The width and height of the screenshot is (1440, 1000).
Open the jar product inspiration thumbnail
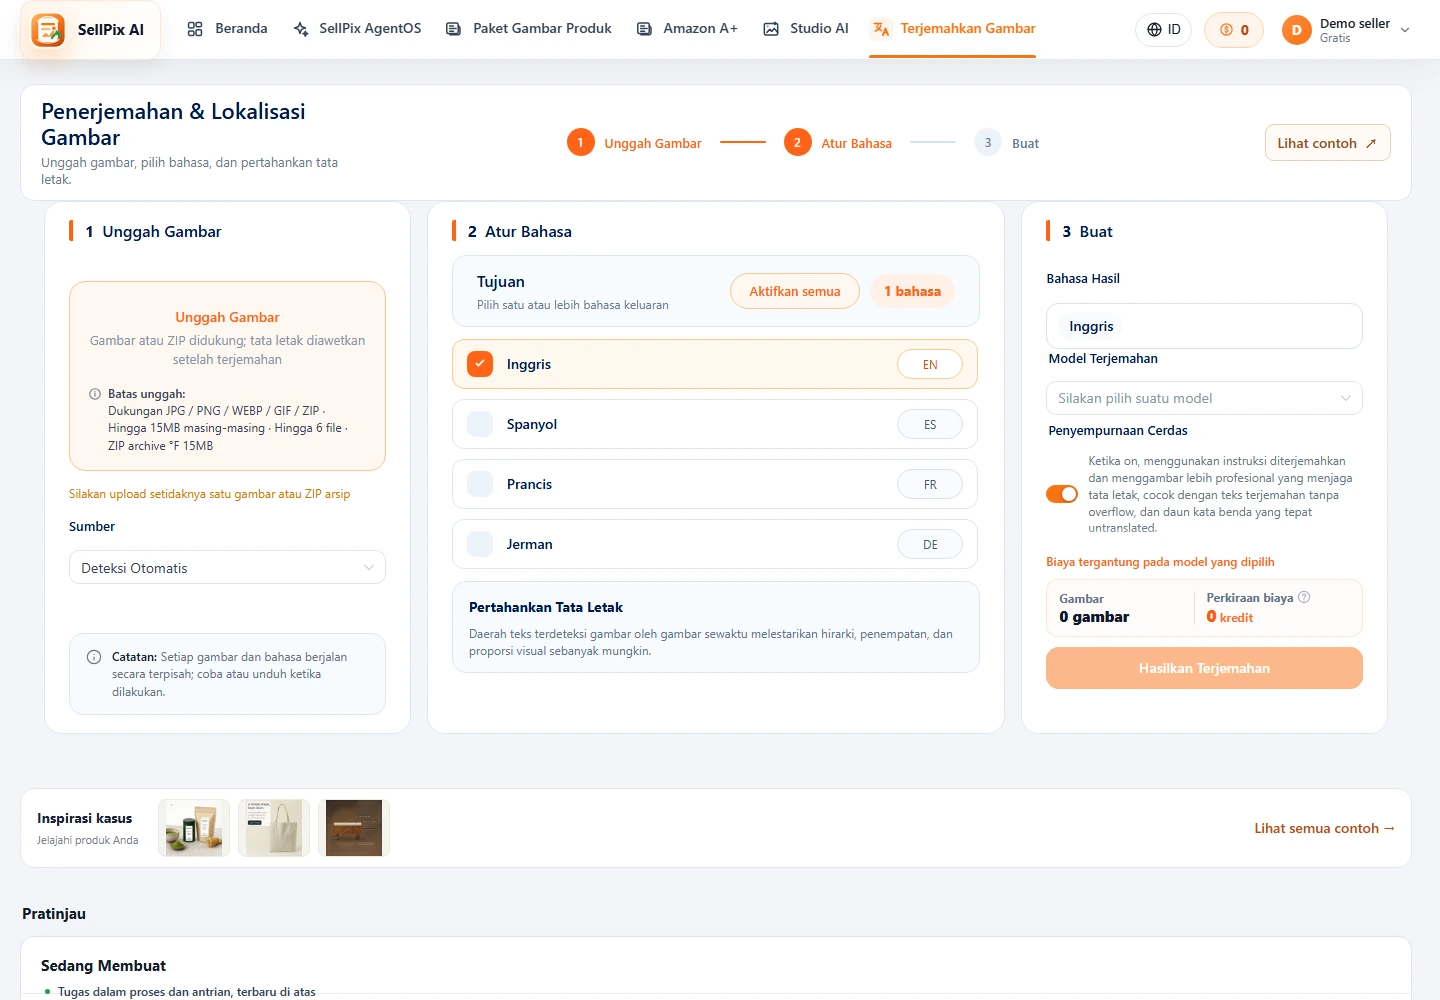[x=194, y=828]
